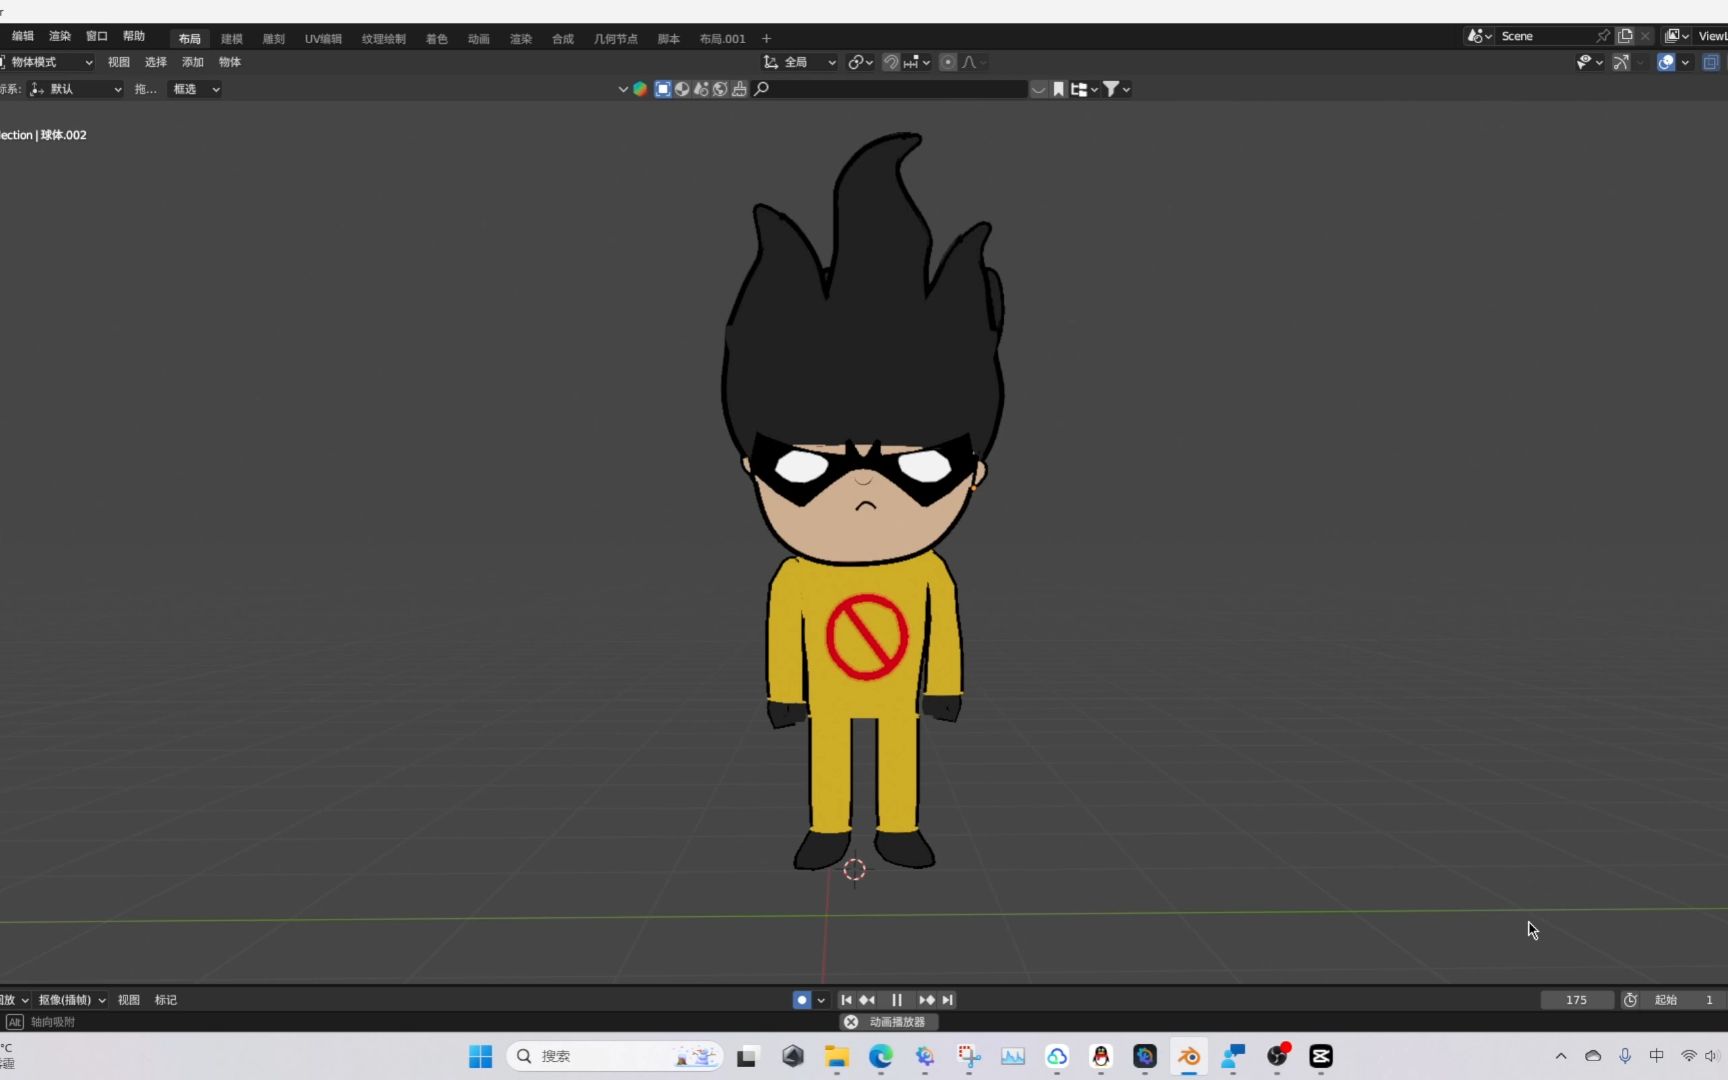Click the half-shaded sphere filter icon
This screenshot has height=1080, width=1728.
682,89
